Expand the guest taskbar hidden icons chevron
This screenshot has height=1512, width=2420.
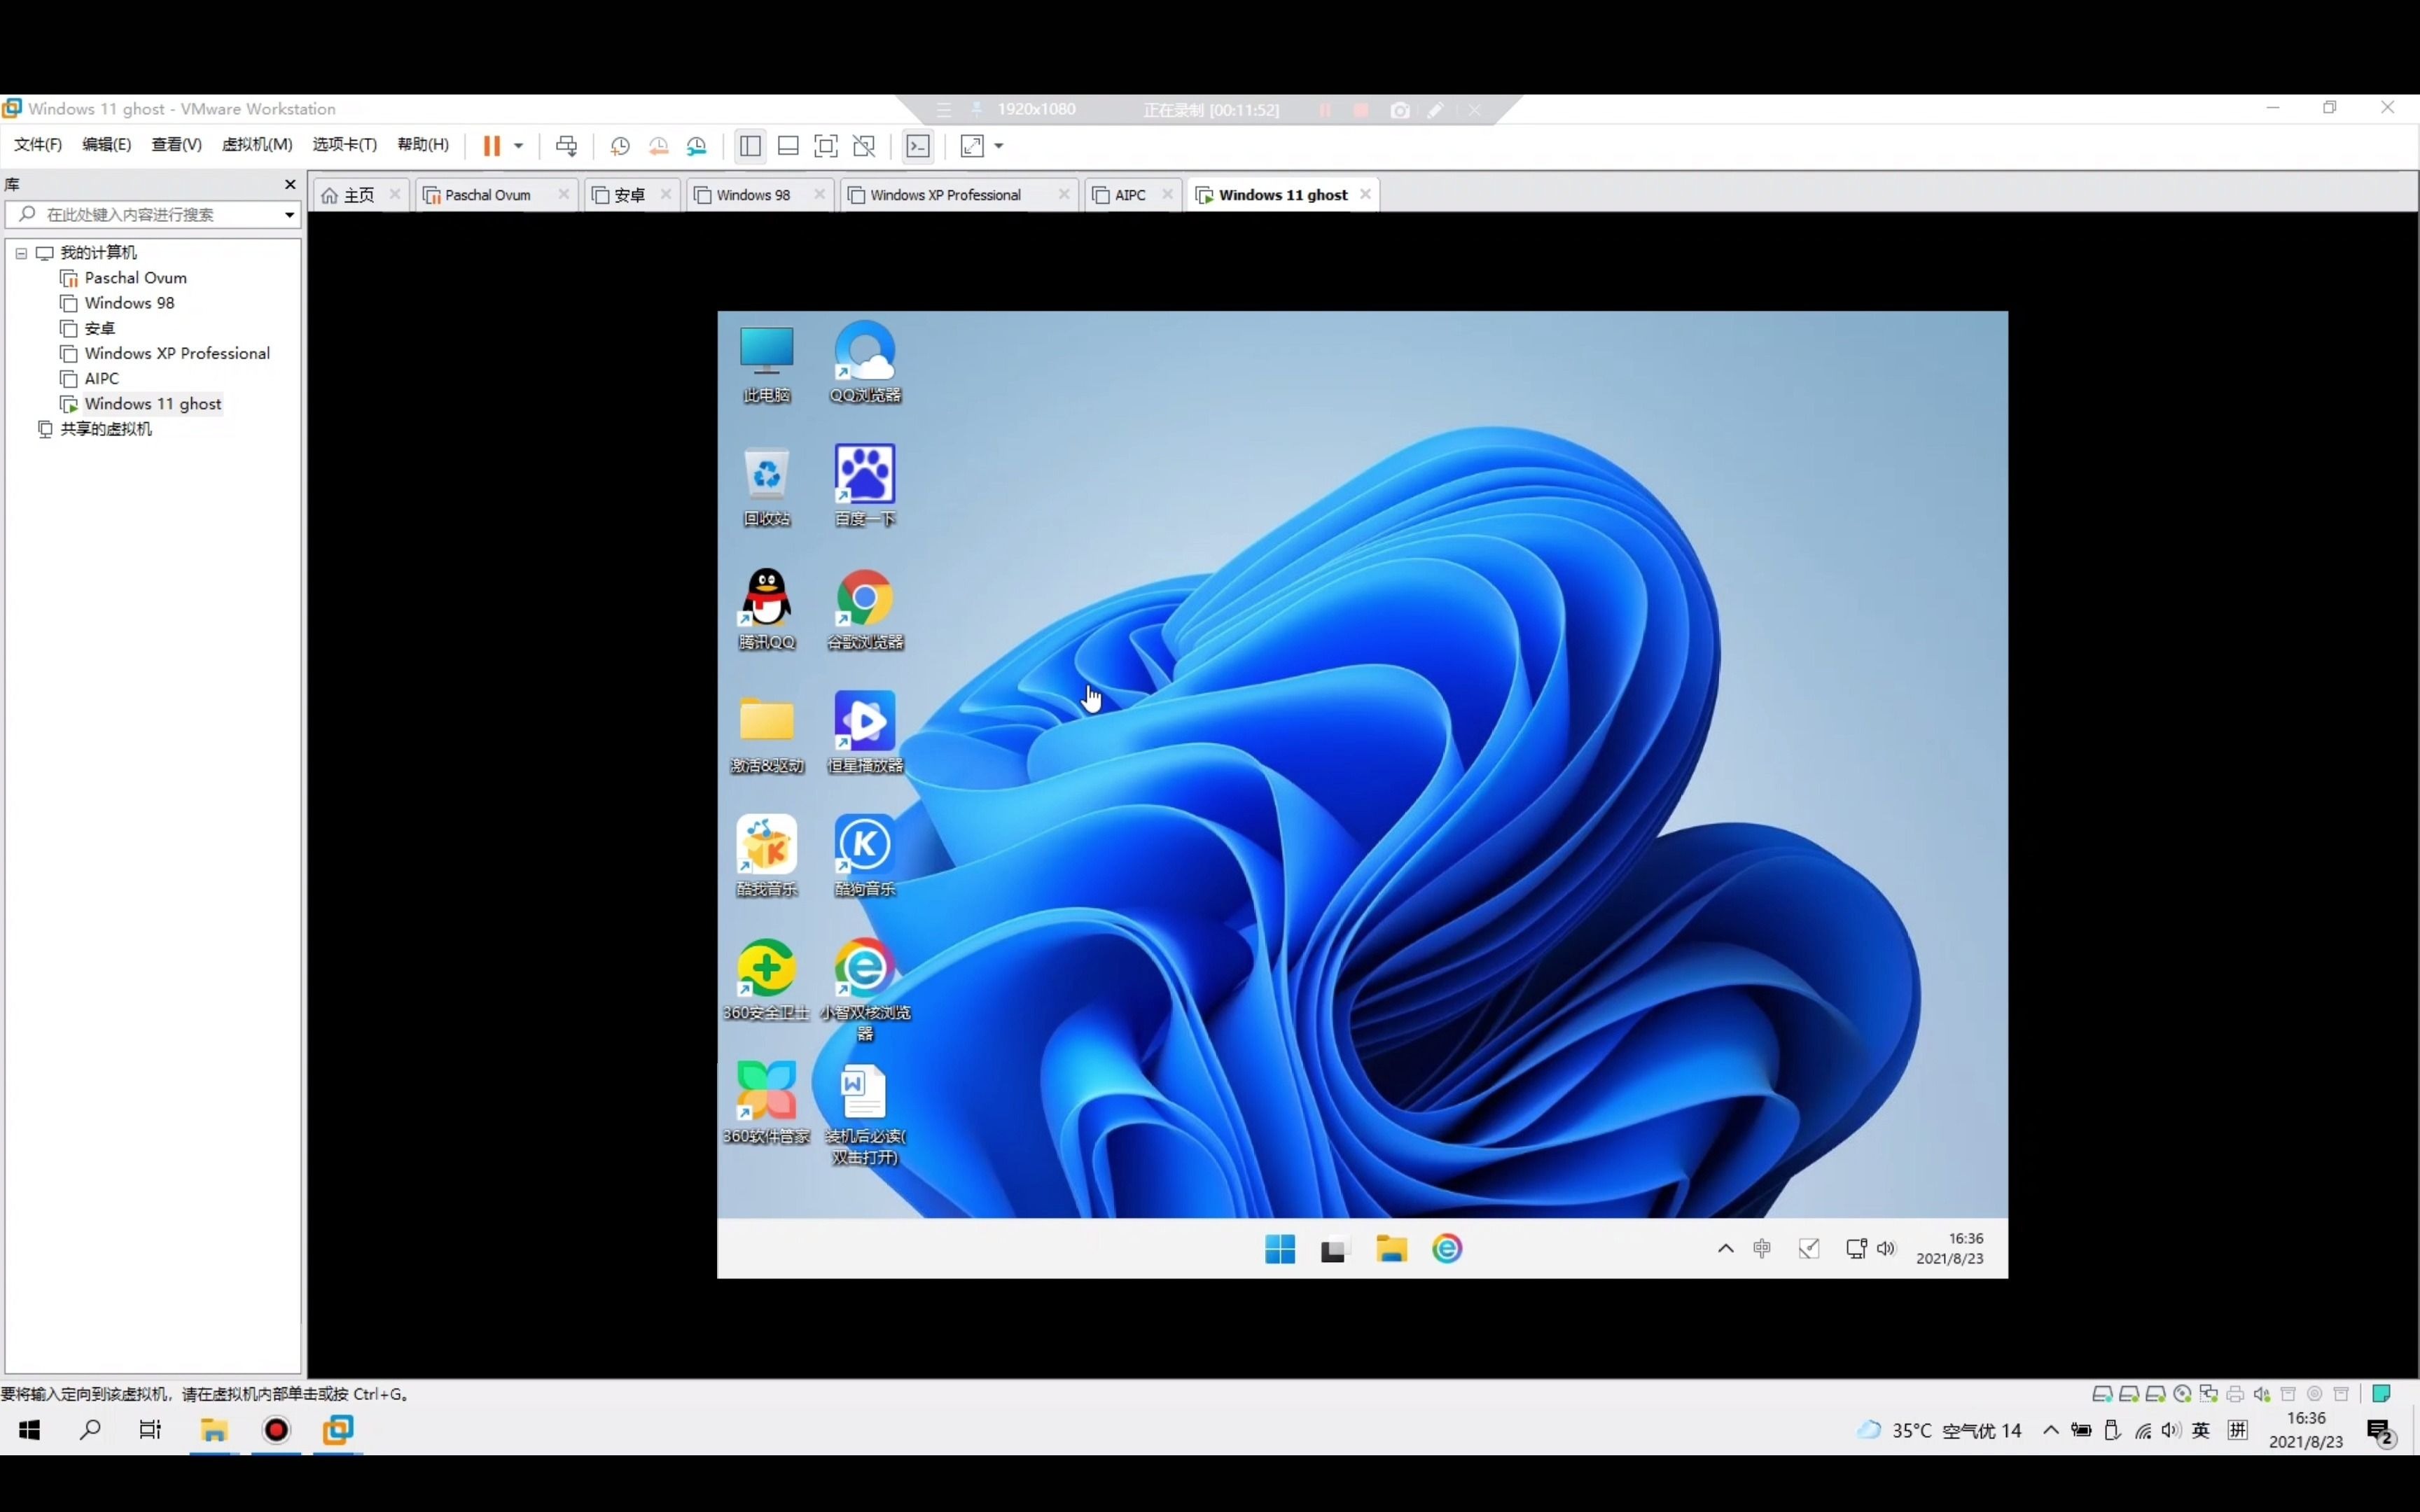coord(1725,1248)
